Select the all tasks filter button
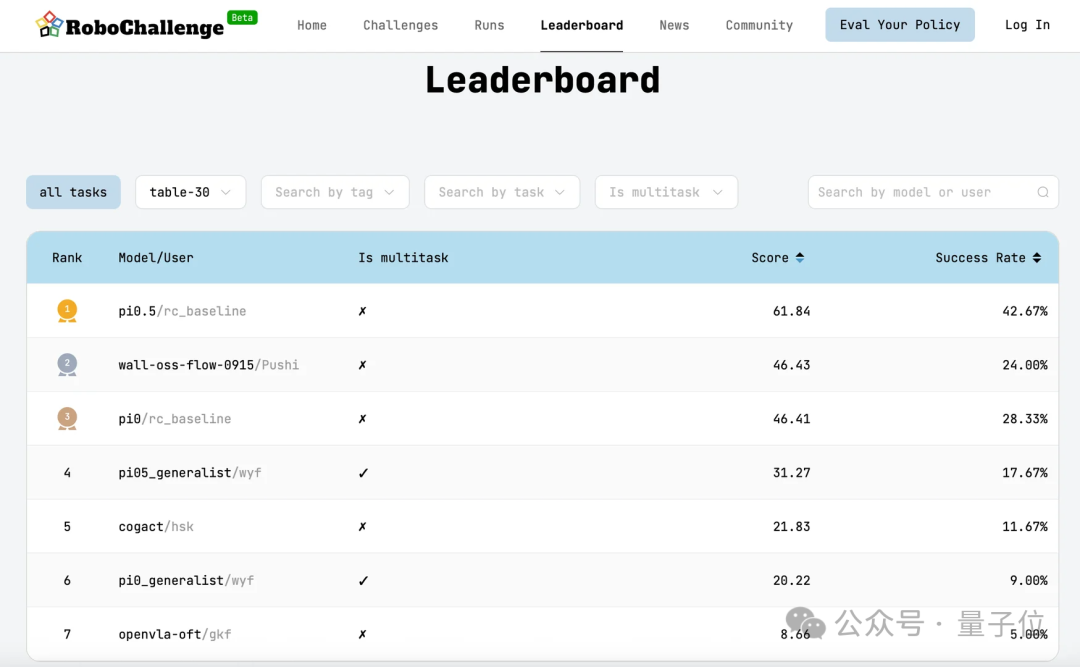 73,192
